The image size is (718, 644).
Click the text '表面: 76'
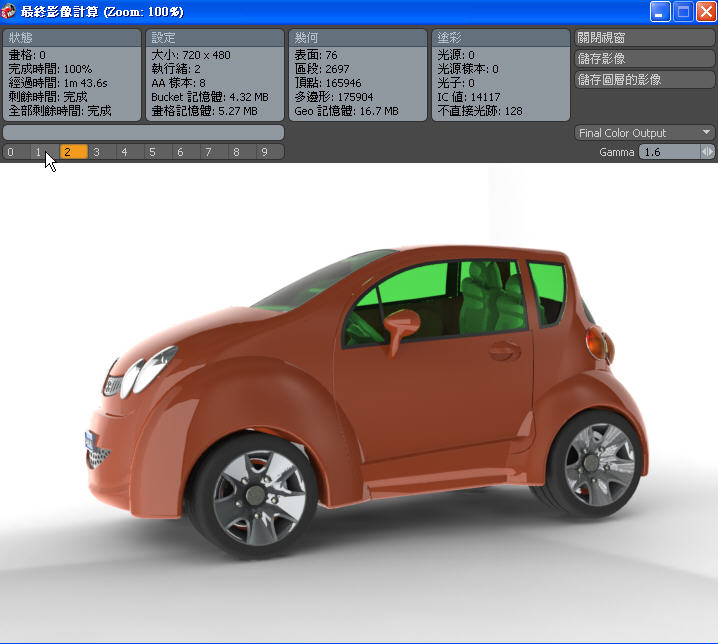(315, 55)
